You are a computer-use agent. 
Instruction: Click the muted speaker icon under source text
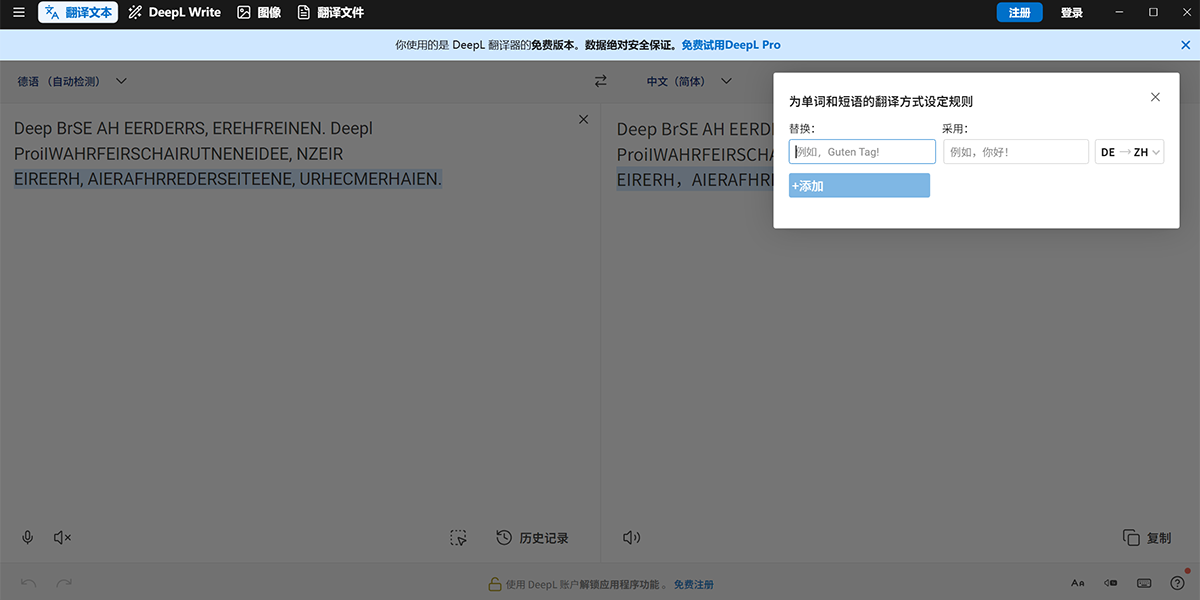tap(62, 538)
